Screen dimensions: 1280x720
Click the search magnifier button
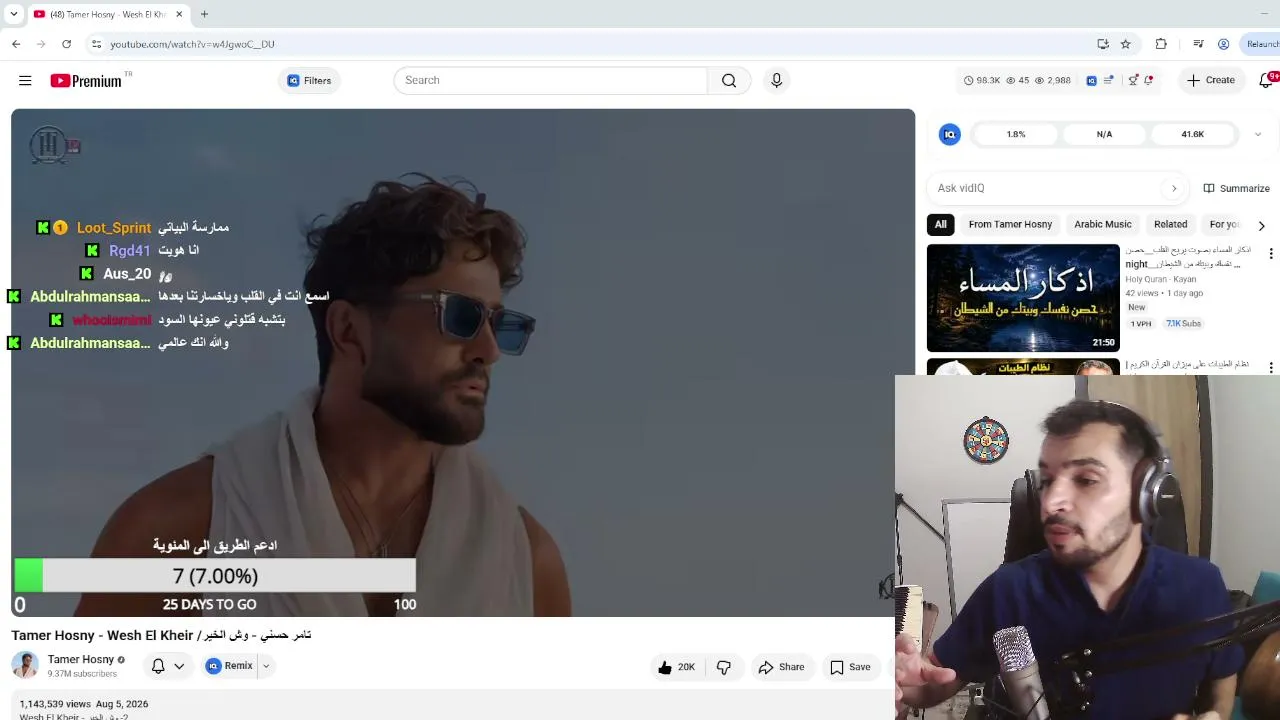pyautogui.click(x=729, y=80)
